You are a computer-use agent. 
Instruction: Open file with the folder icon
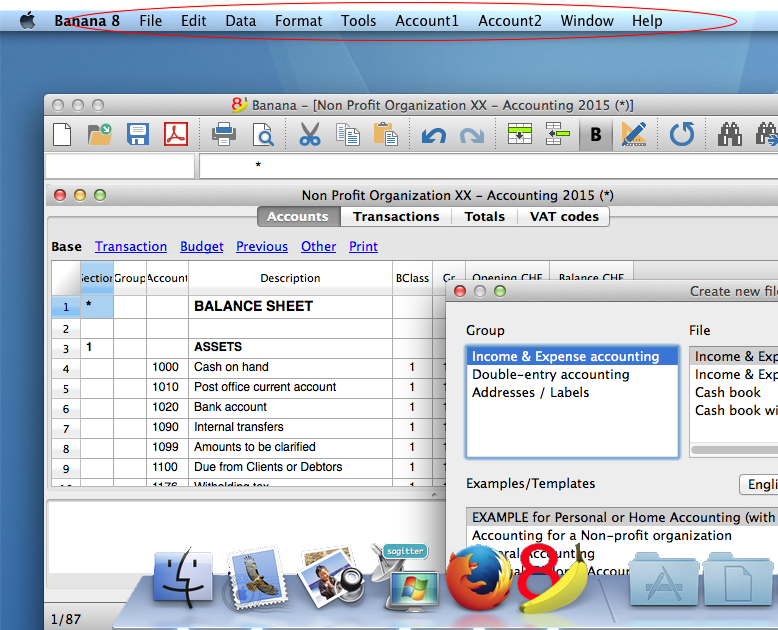(x=99, y=134)
